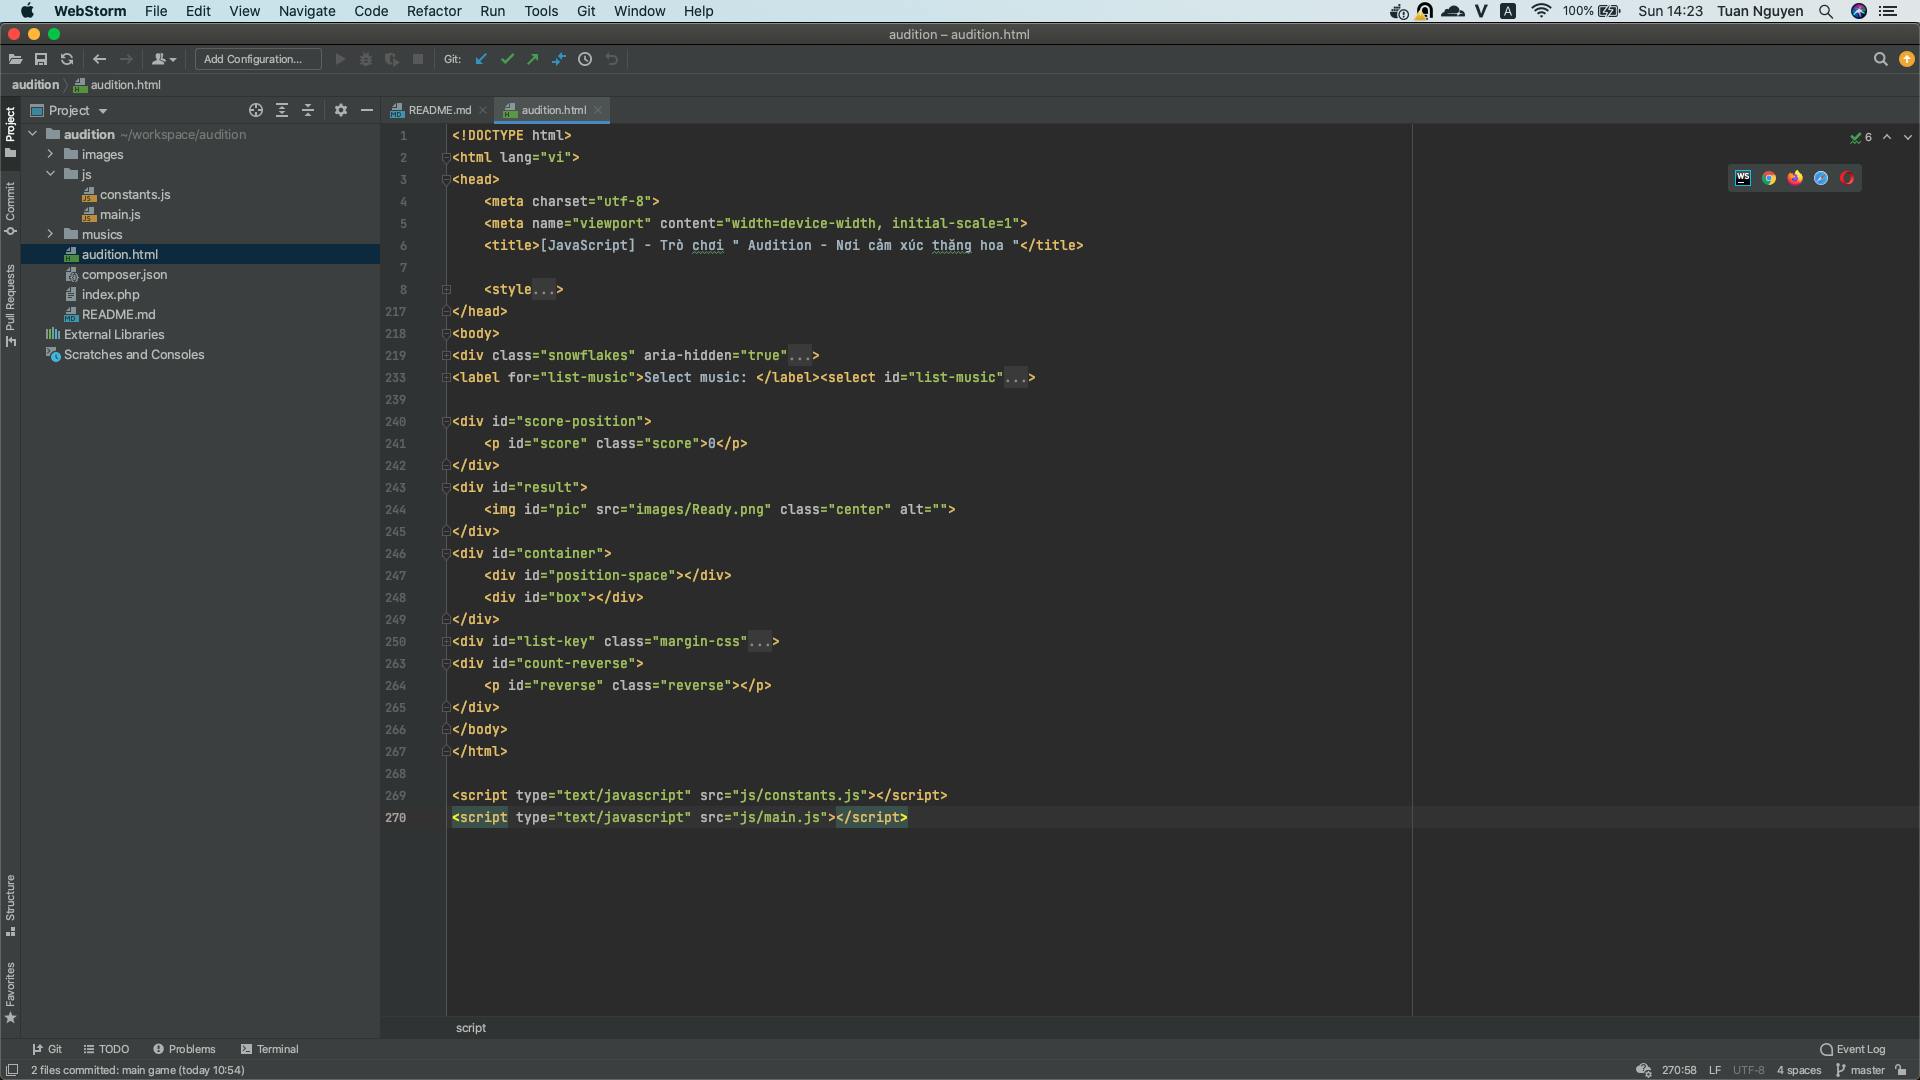The width and height of the screenshot is (1920, 1080).
Task: Select audition.html editor tab
Action: coord(553,110)
